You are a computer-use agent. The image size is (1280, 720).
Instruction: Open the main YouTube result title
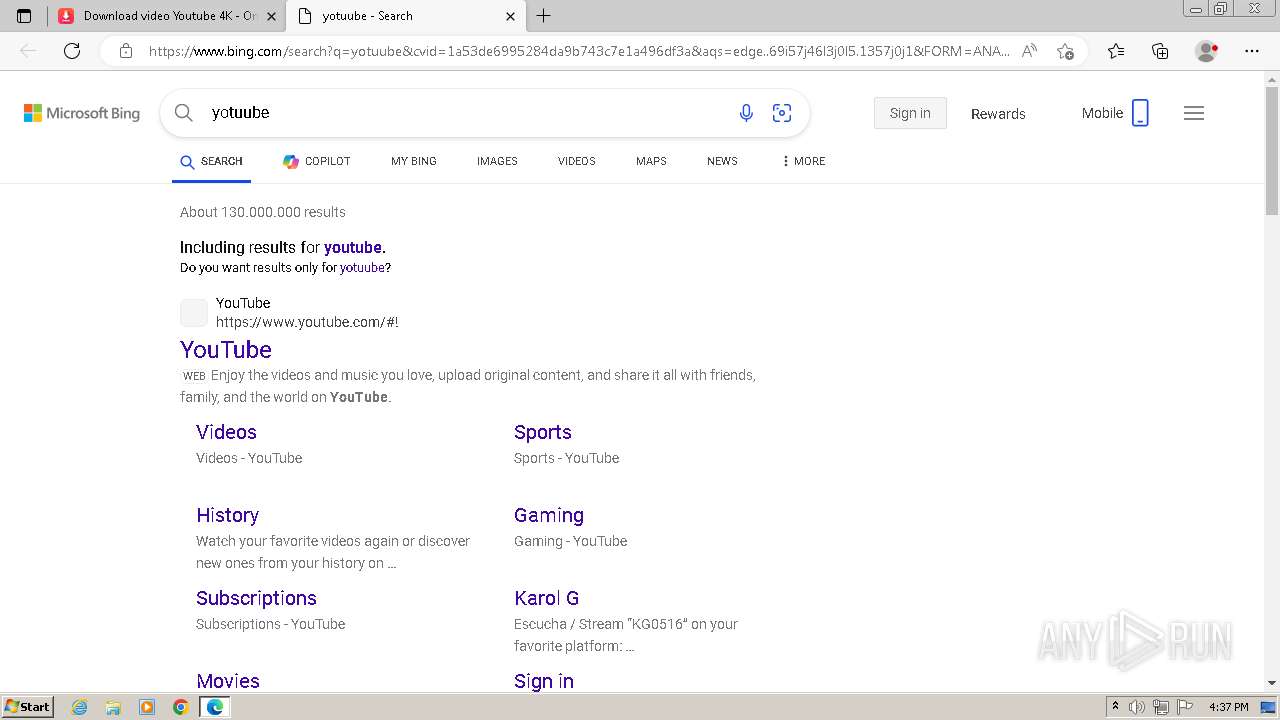[x=226, y=350]
